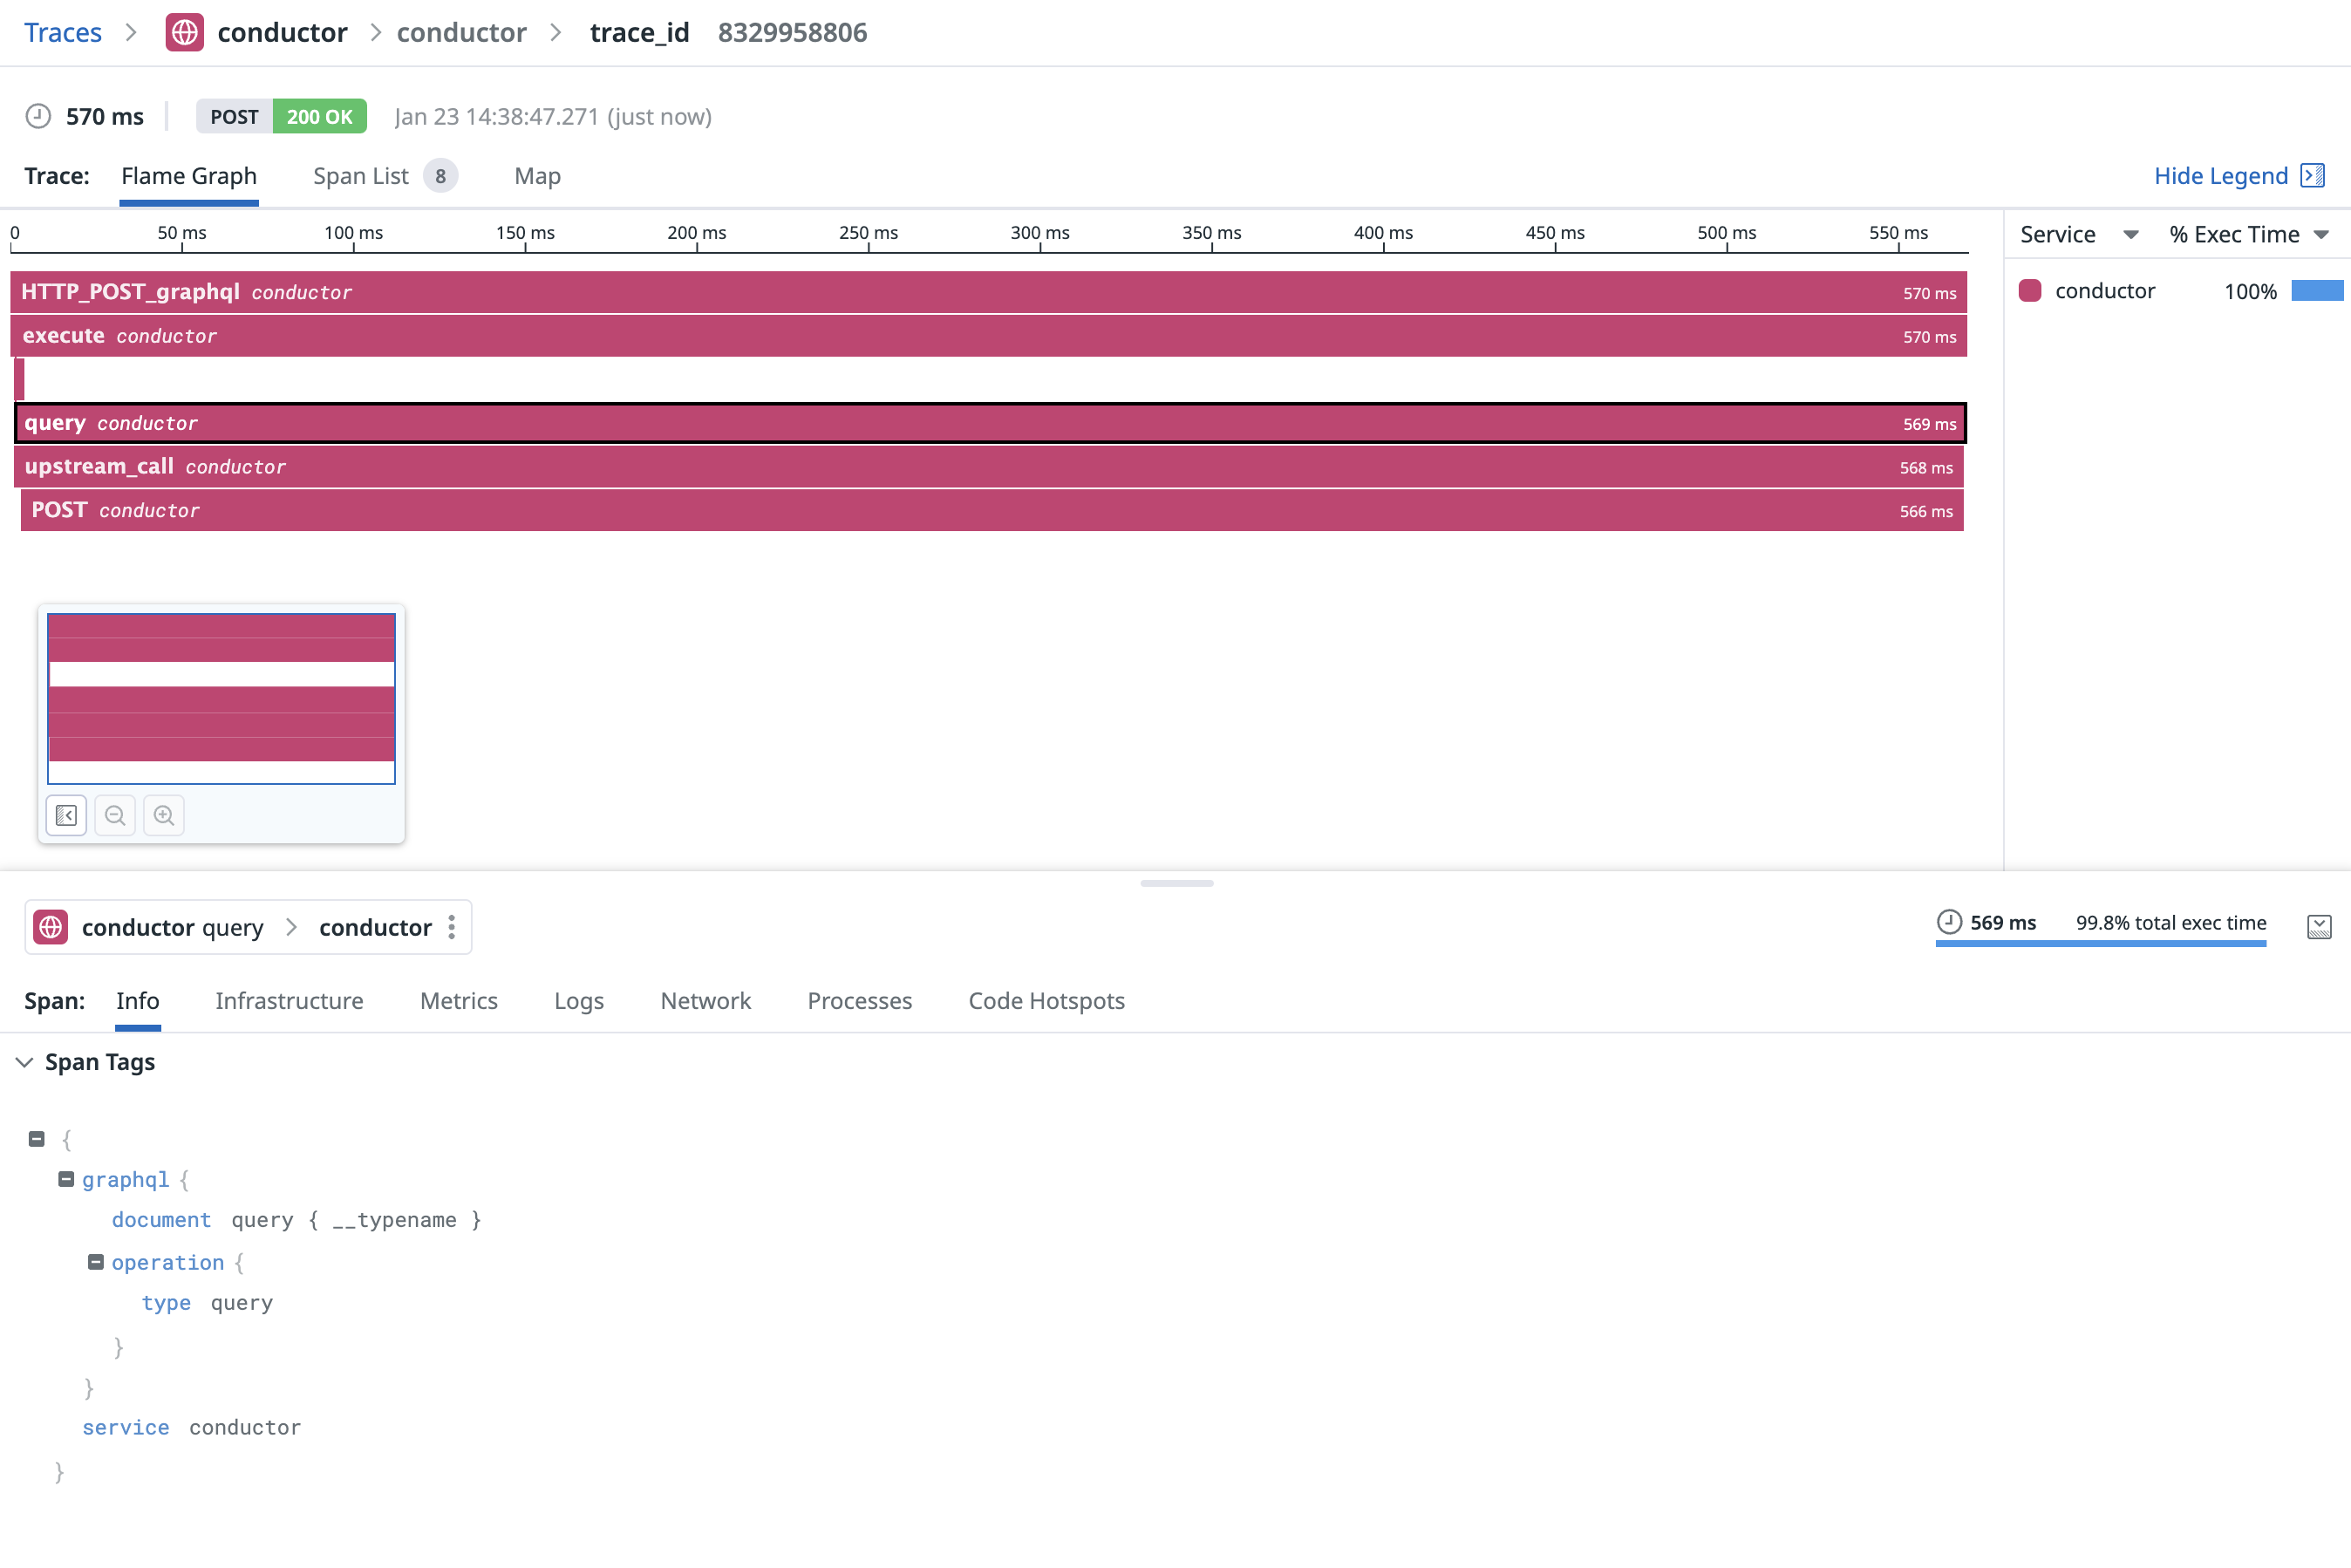Select the upstream_call span bar
This screenshot has width=2351, height=1568.
(988, 467)
